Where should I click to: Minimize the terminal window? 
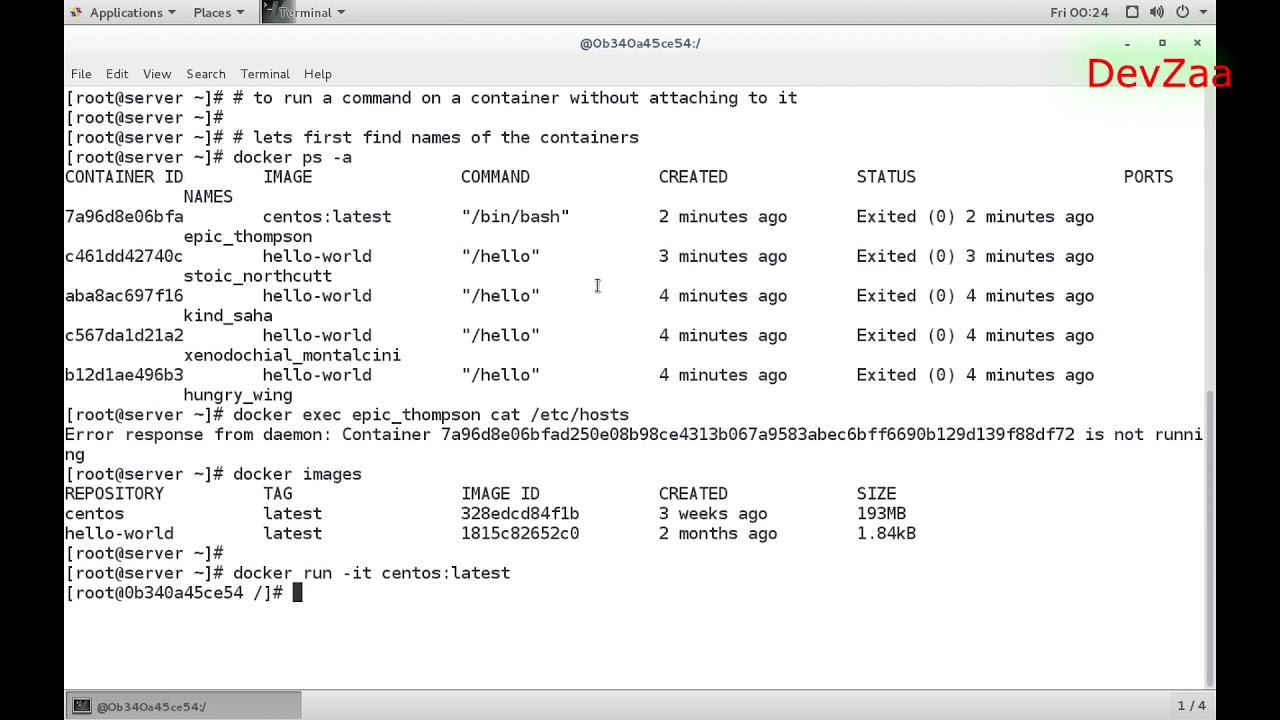(x=1127, y=43)
